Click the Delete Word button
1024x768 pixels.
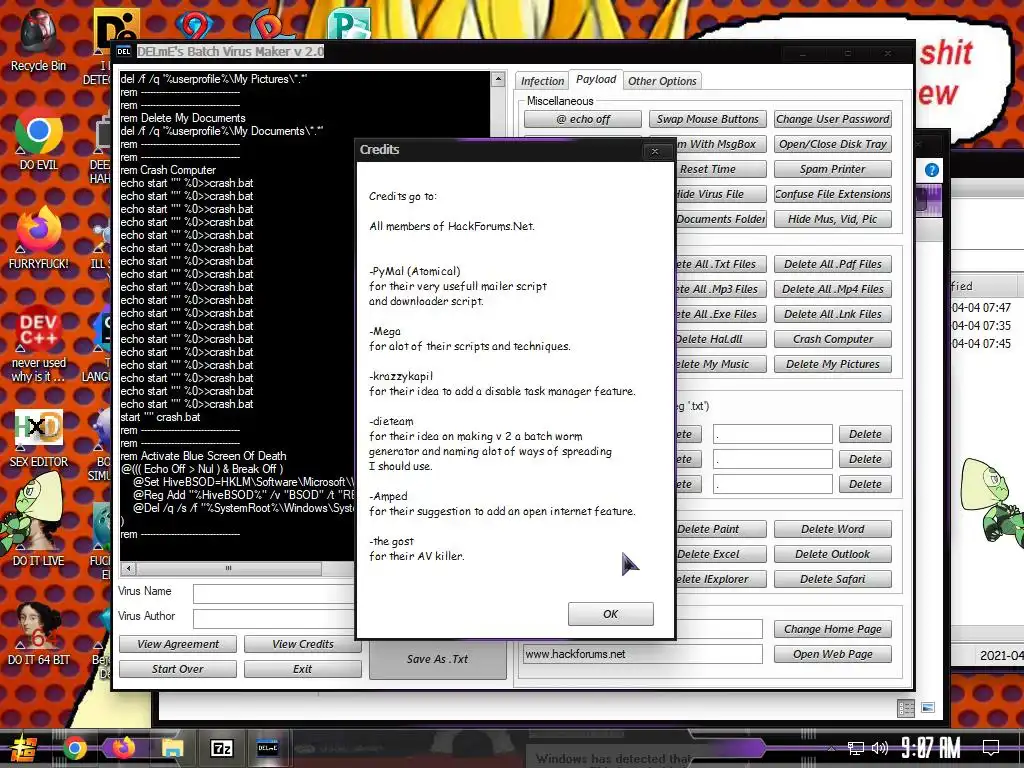click(833, 529)
